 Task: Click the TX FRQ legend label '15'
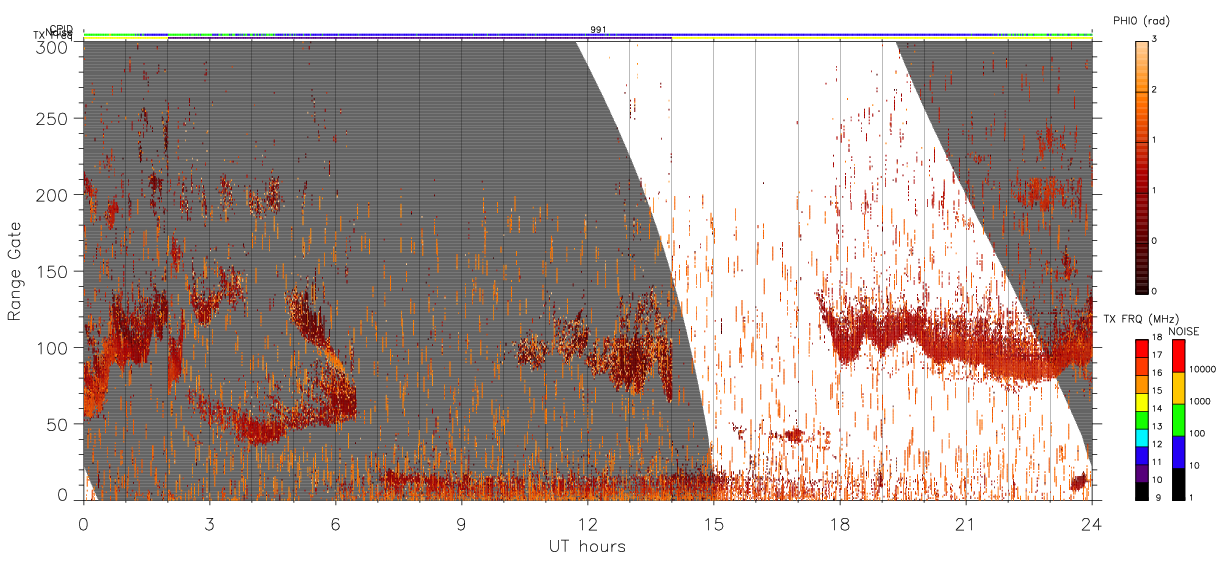1157,391
